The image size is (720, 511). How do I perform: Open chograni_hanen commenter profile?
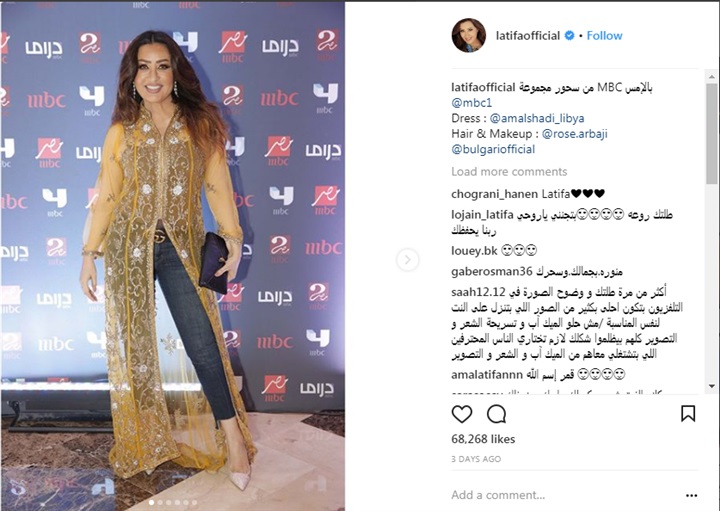click(494, 194)
